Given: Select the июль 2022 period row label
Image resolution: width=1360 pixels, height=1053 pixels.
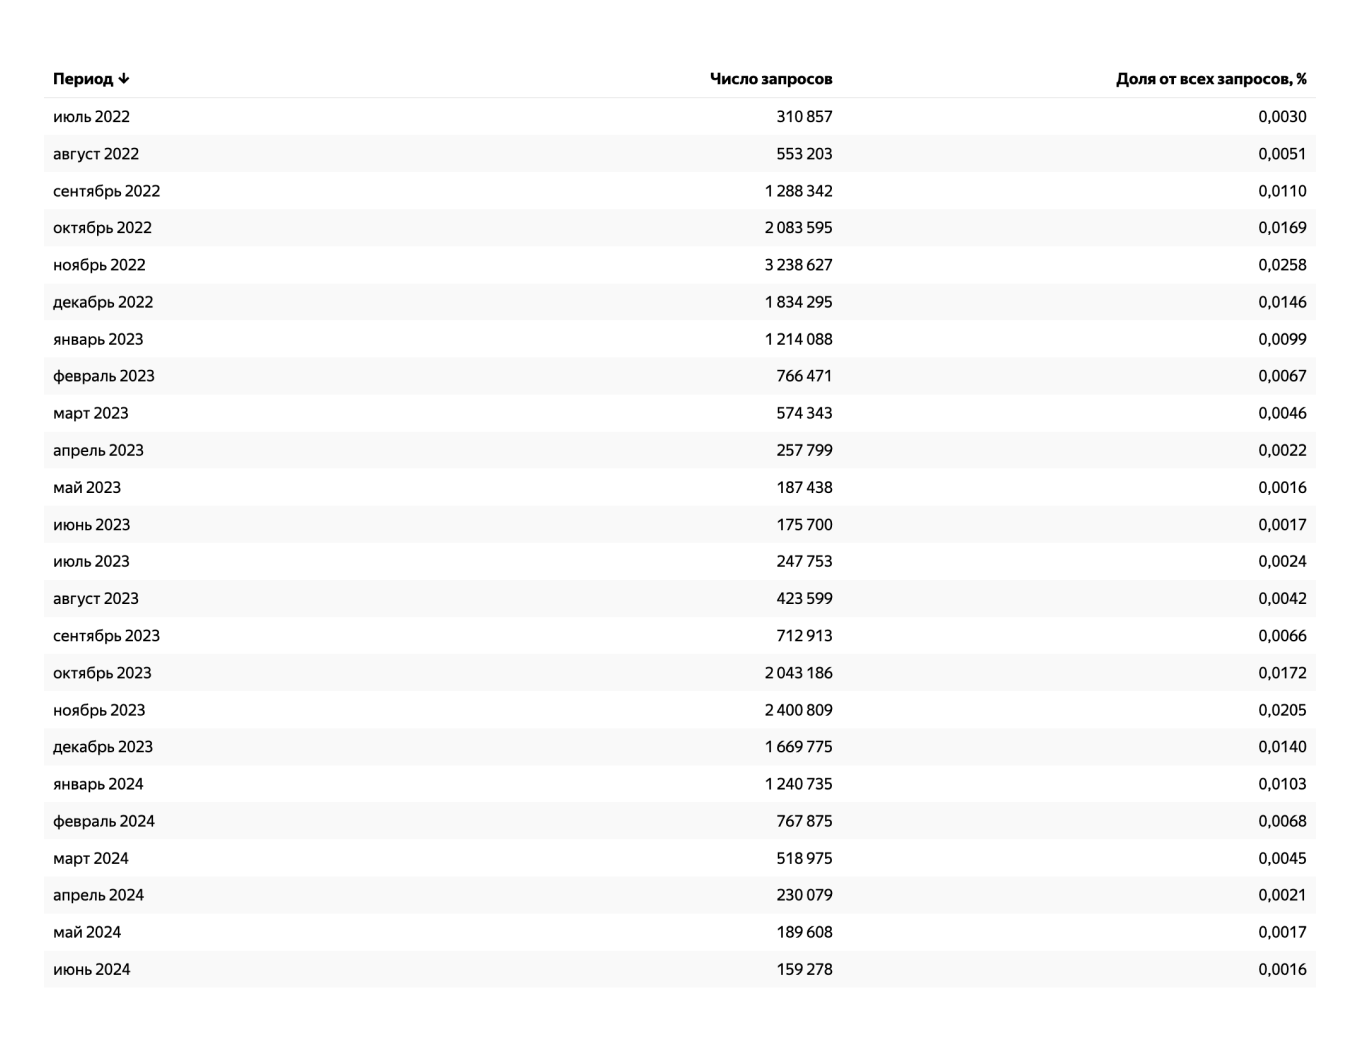Looking at the screenshot, I should (91, 116).
